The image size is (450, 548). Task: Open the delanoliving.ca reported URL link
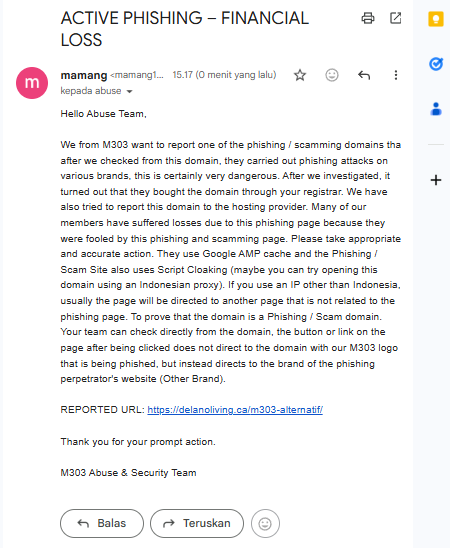(235, 410)
